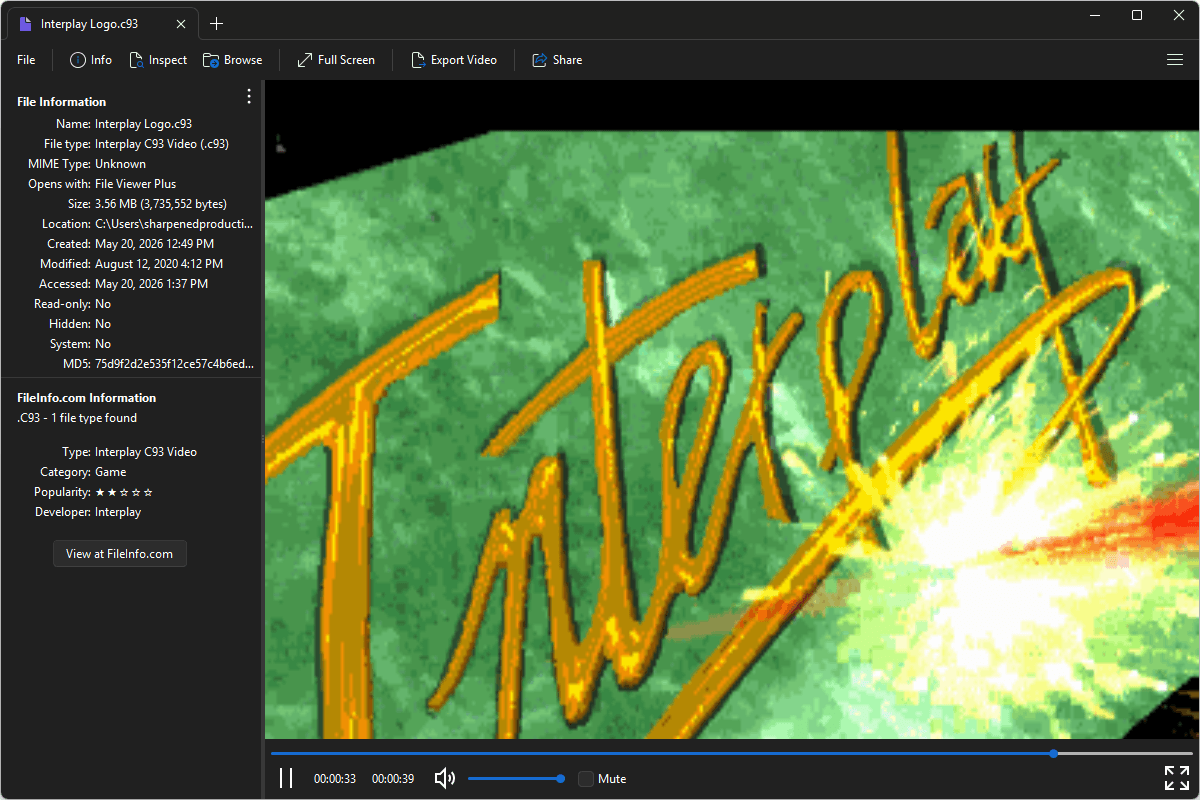Image resolution: width=1200 pixels, height=800 pixels.
Task: Maximize the File Viewer window
Action: (x=1137, y=15)
